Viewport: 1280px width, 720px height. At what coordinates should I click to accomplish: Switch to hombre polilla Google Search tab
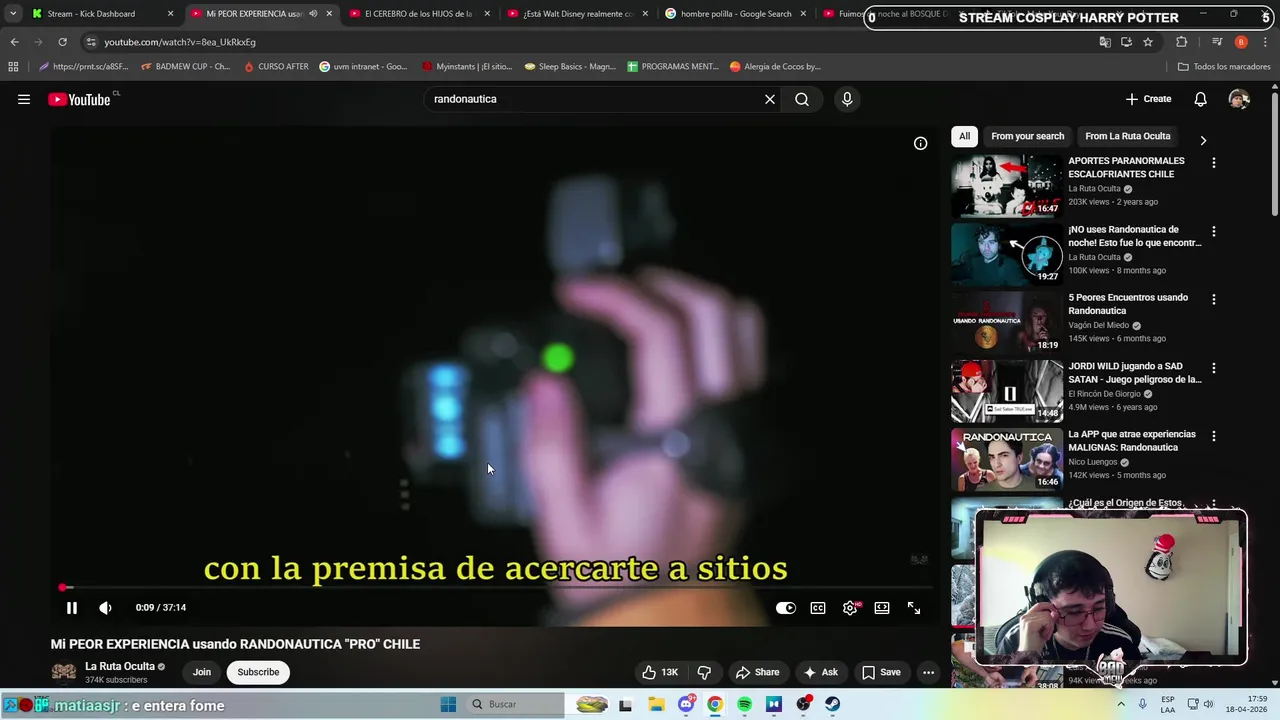pyautogui.click(x=735, y=14)
